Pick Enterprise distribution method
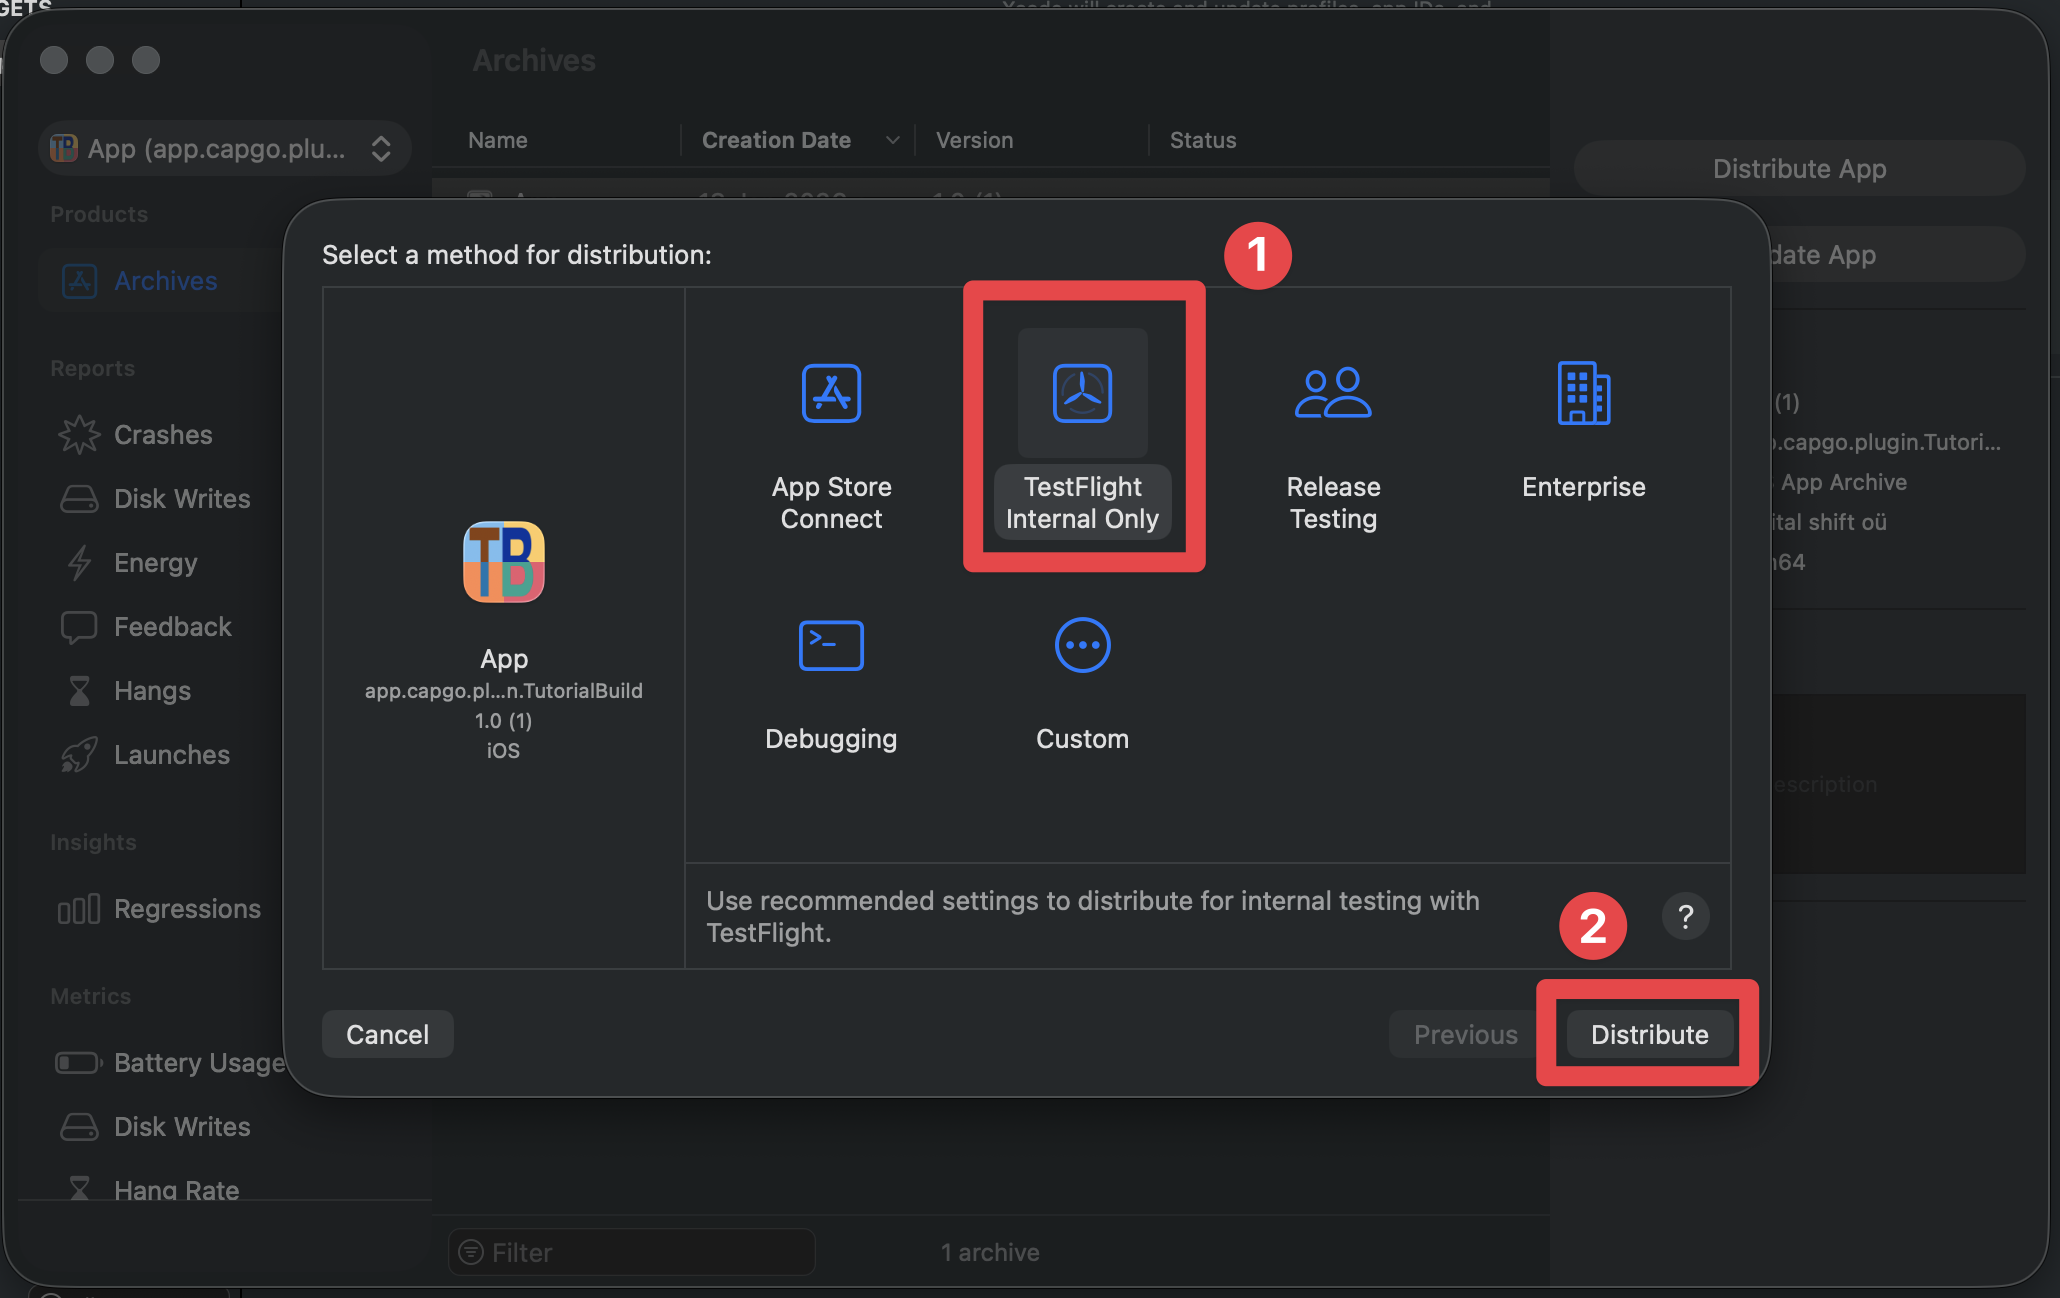 point(1583,430)
